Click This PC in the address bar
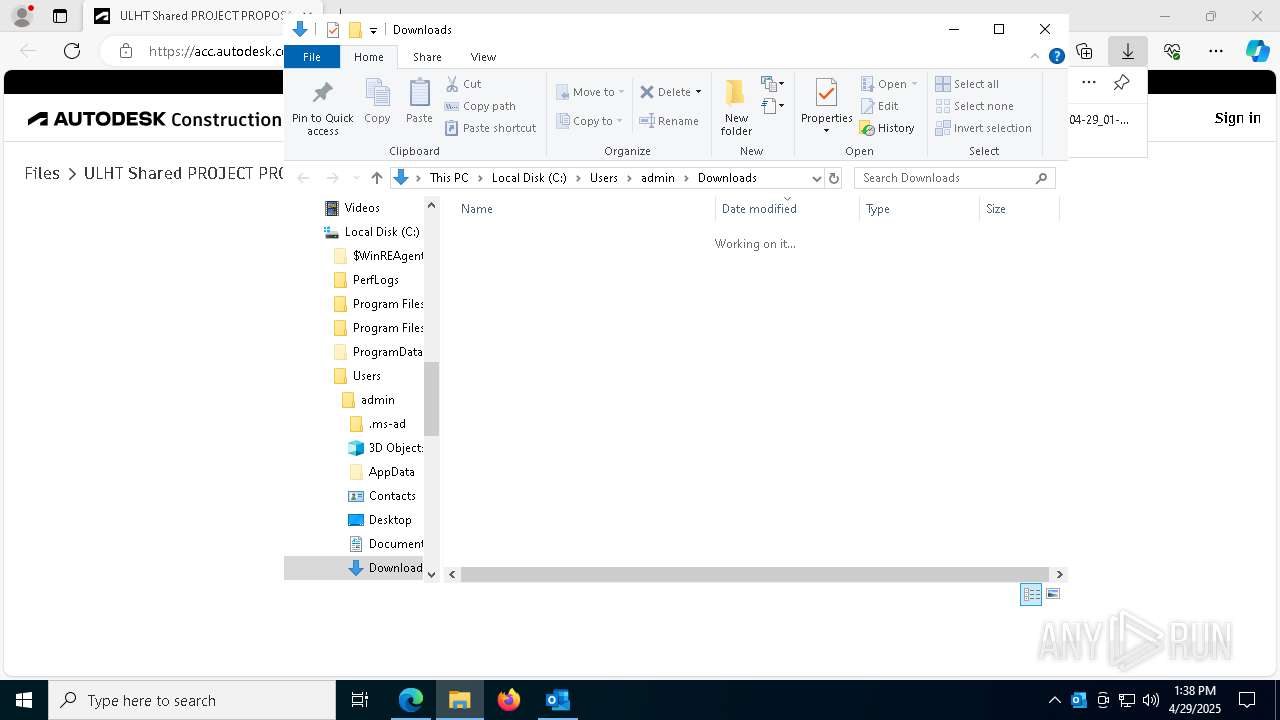Viewport: 1280px width, 720px height. (x=449, y=178)
